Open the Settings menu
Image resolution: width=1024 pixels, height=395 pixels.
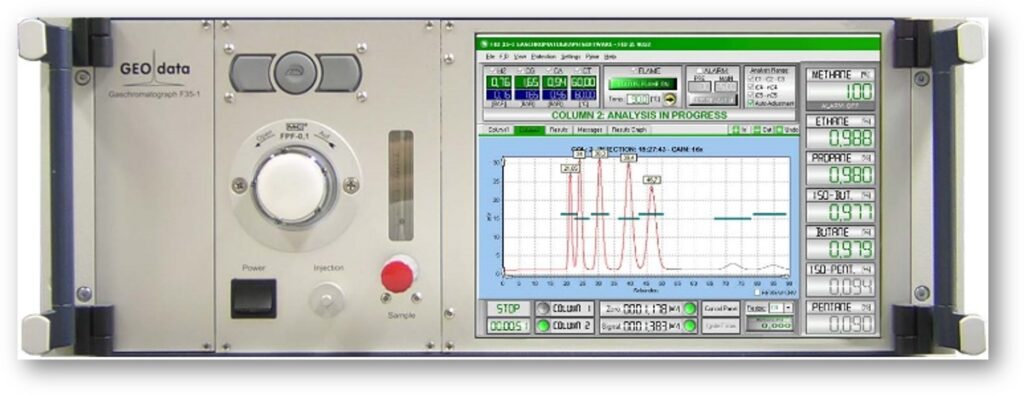[x=570, y=57]
